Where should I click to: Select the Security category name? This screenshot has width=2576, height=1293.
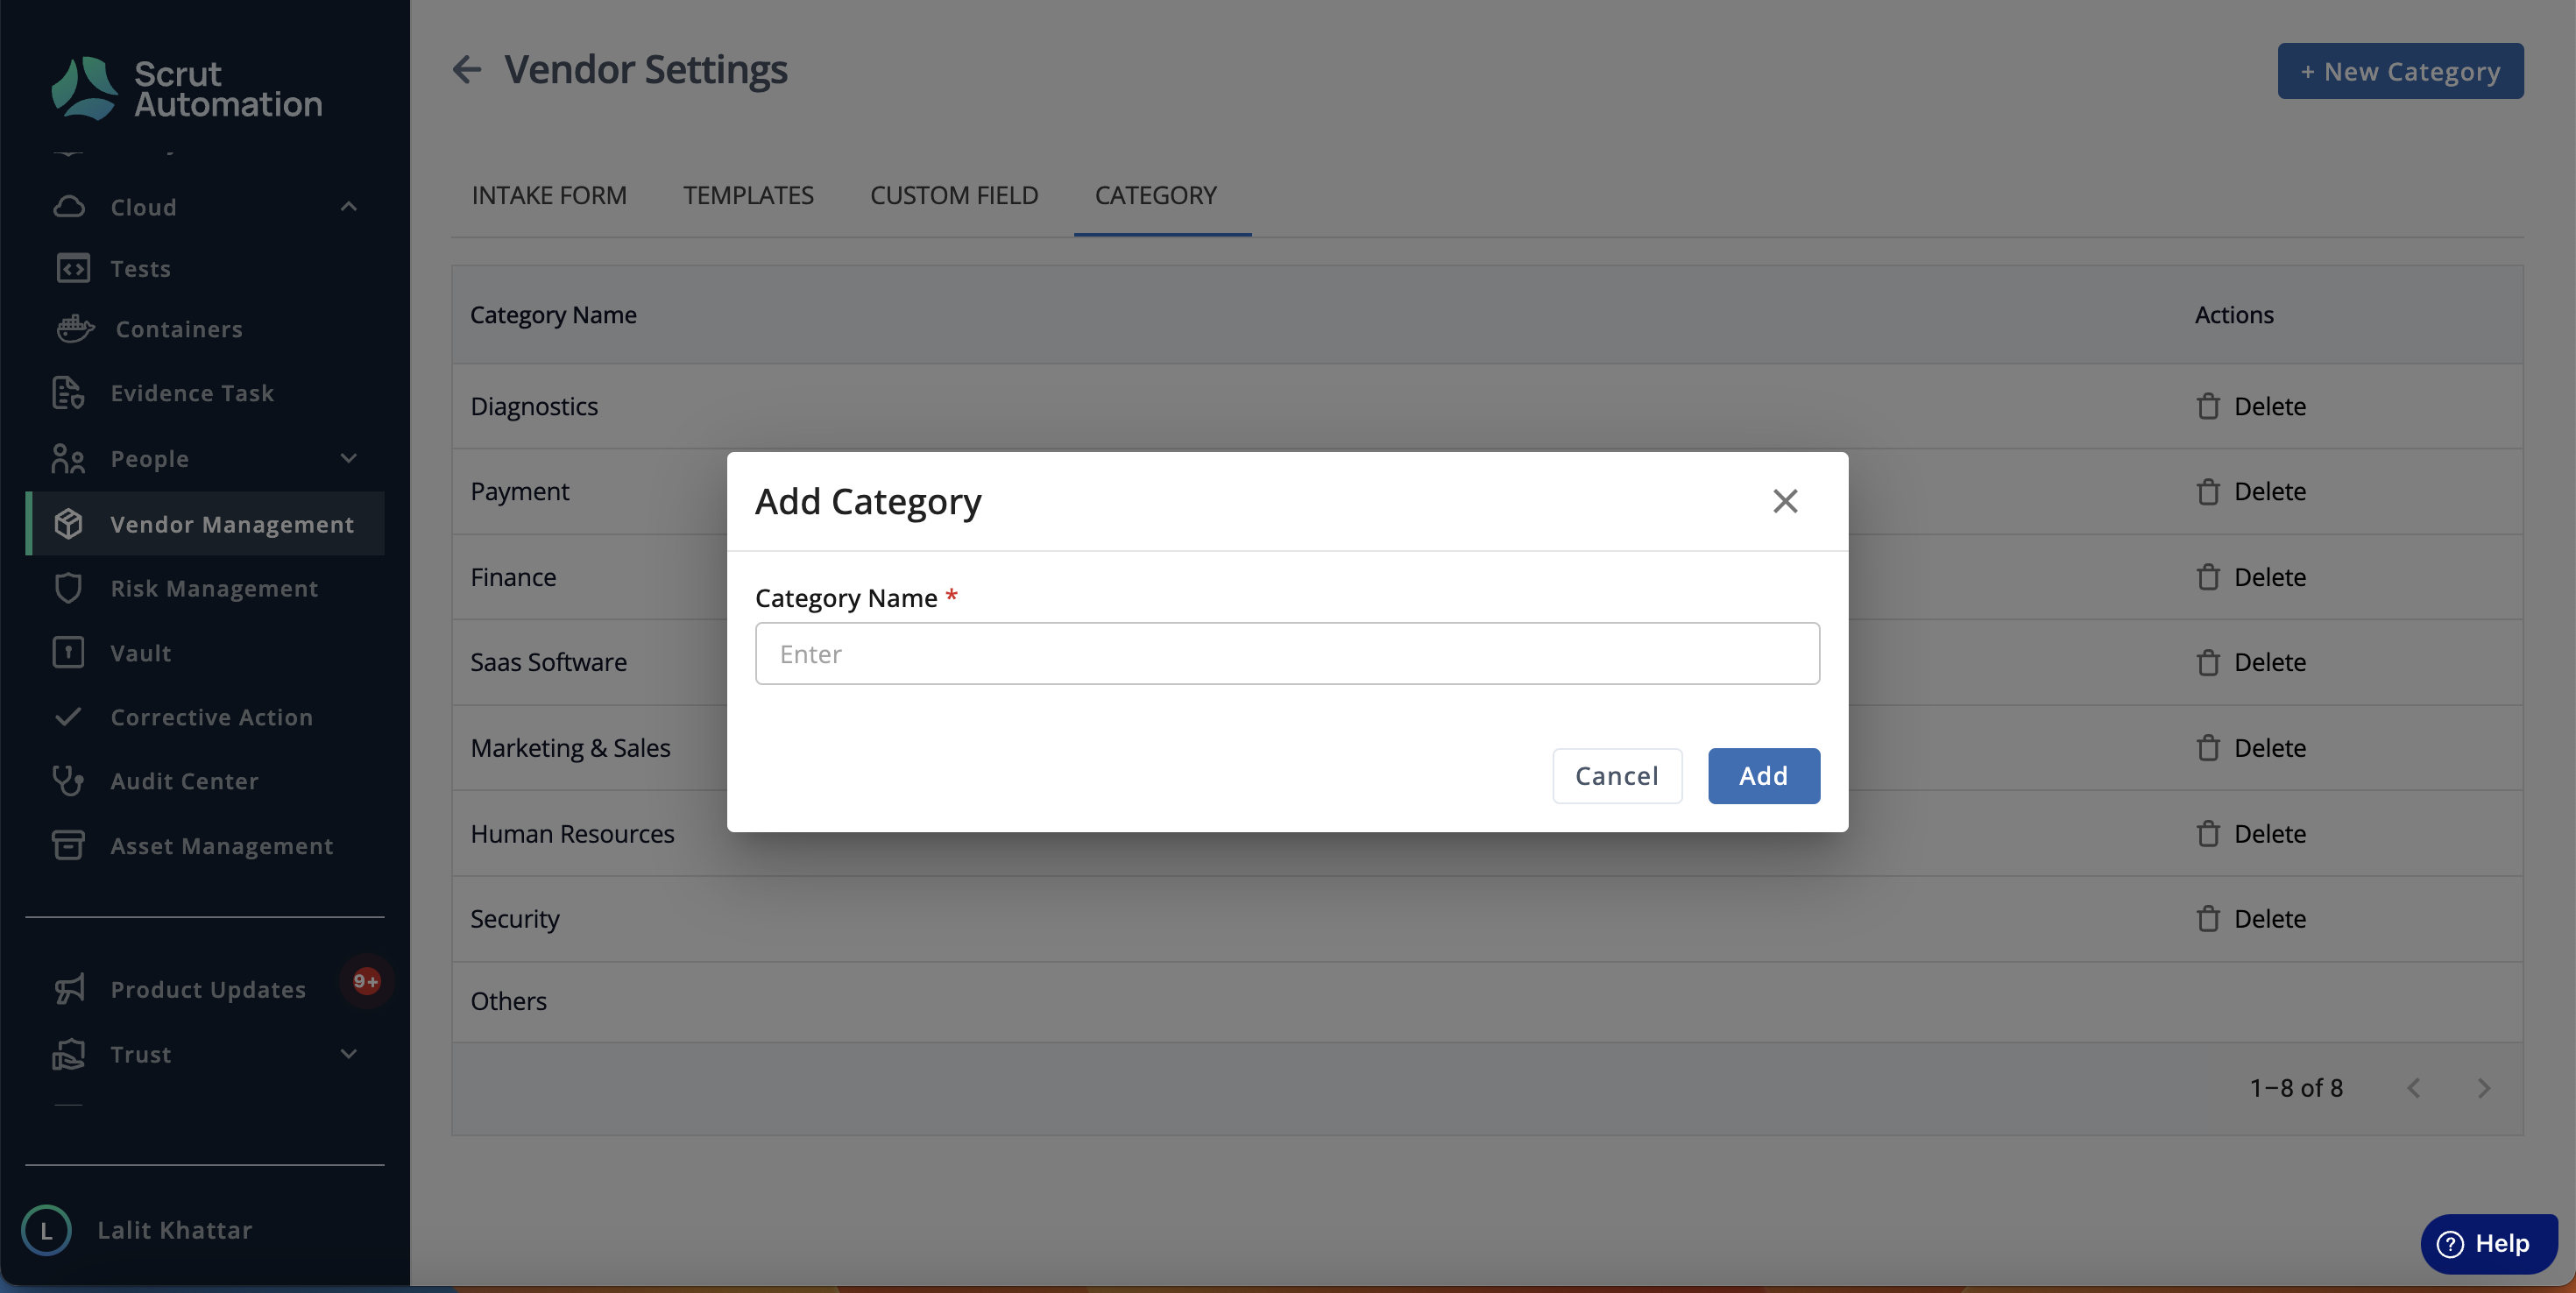(515, 919)
